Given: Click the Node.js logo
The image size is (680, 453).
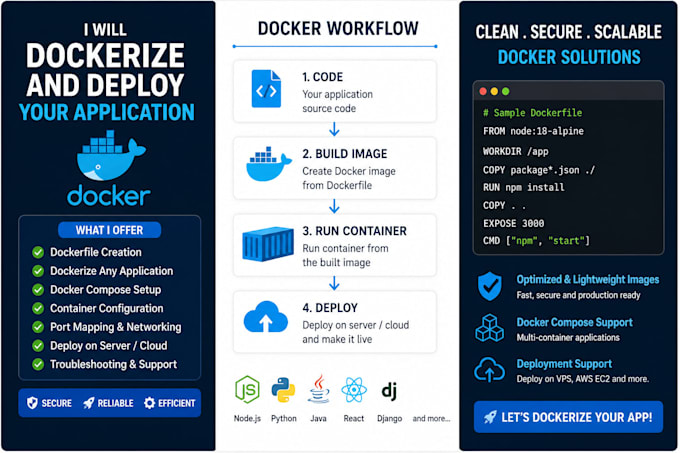Looking at the screenshot, I should (x=247, y=389).
